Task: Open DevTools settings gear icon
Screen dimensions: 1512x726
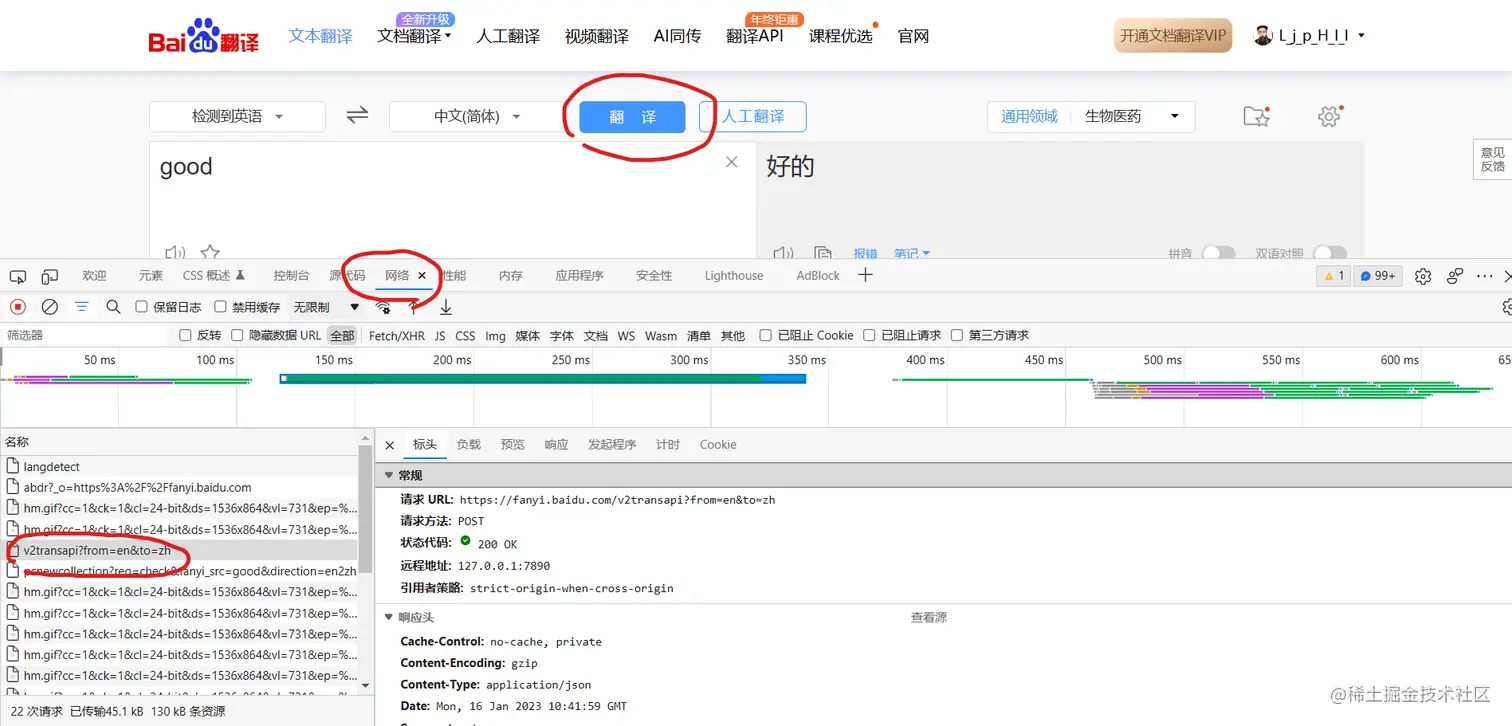Action: click(x=1423, y=276)
